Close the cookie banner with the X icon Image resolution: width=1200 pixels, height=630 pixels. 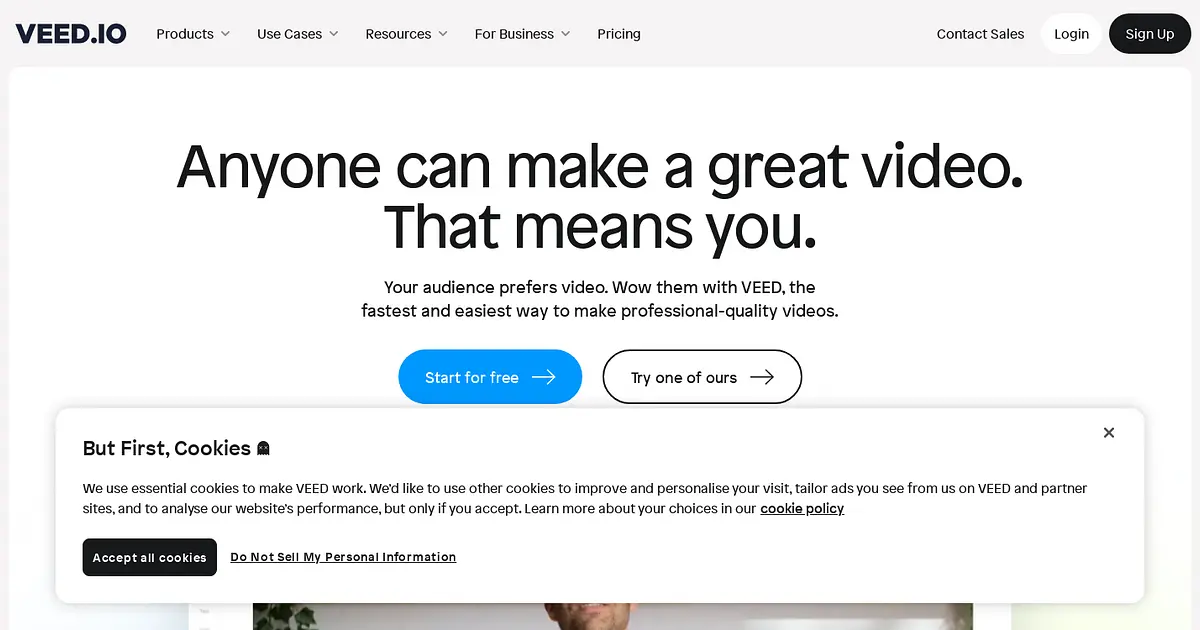[1109, 433]
